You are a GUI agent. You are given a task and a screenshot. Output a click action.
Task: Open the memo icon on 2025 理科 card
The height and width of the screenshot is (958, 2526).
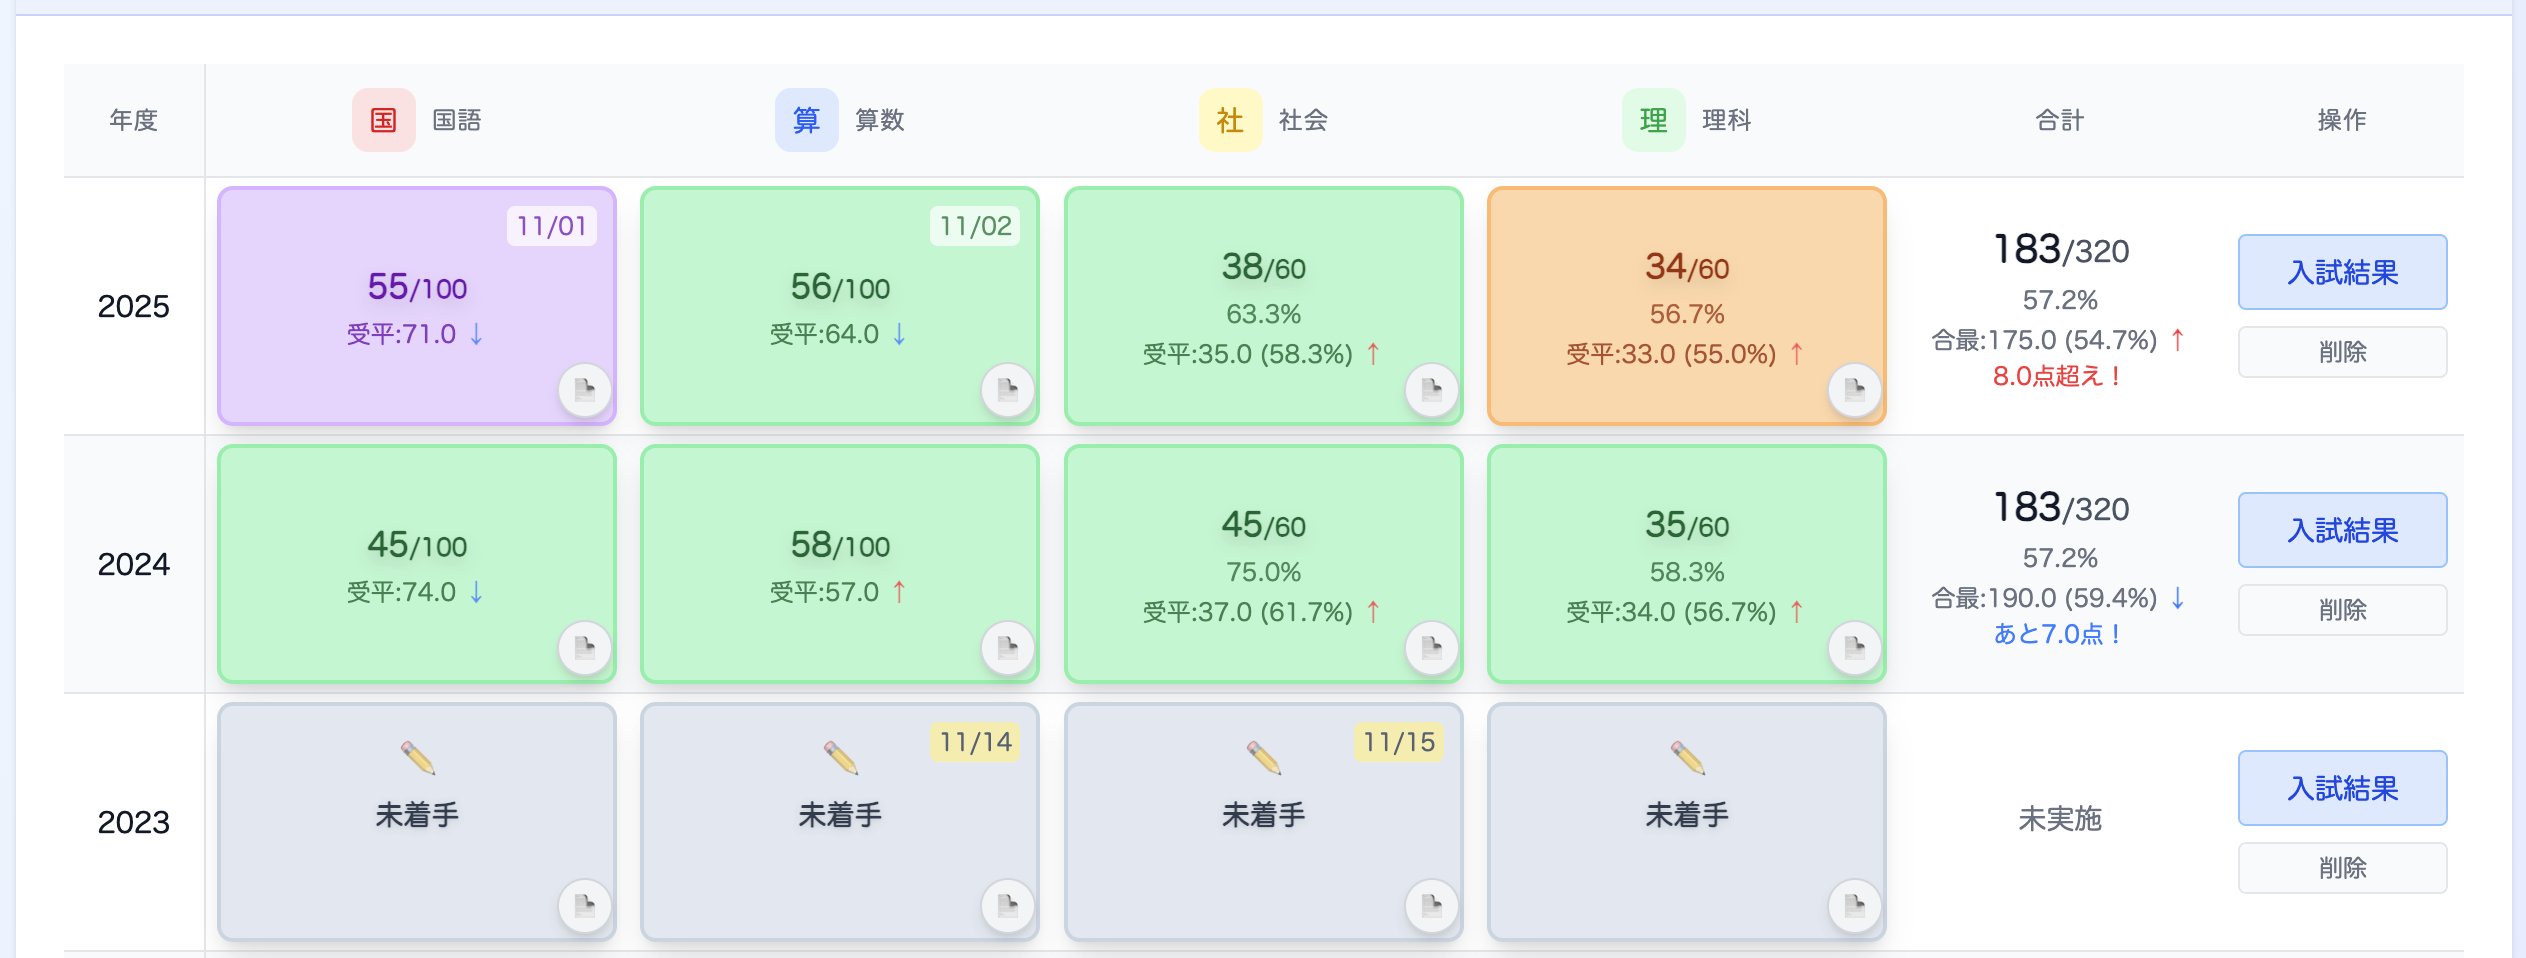pos(1855,389)
